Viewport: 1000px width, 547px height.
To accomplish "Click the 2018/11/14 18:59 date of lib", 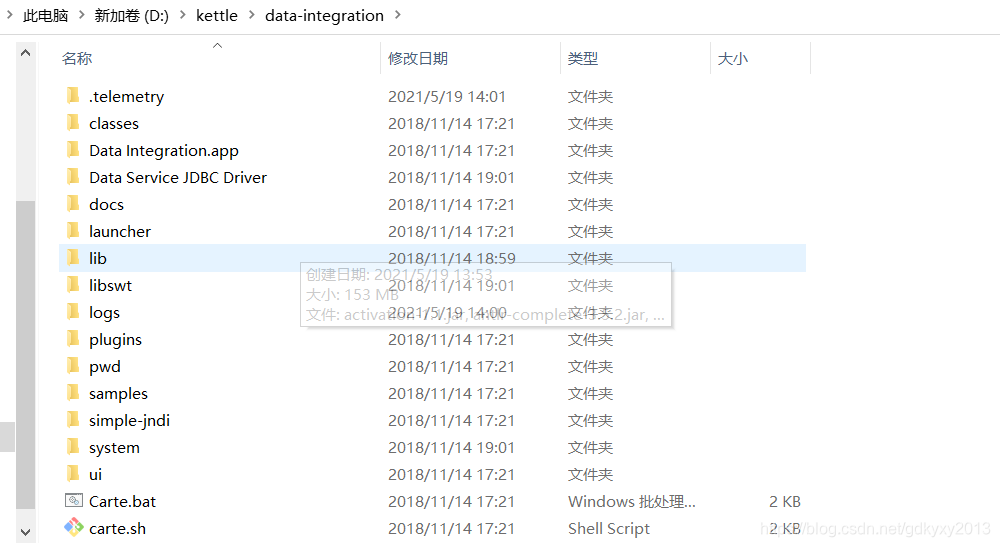I will coord(452,258).
